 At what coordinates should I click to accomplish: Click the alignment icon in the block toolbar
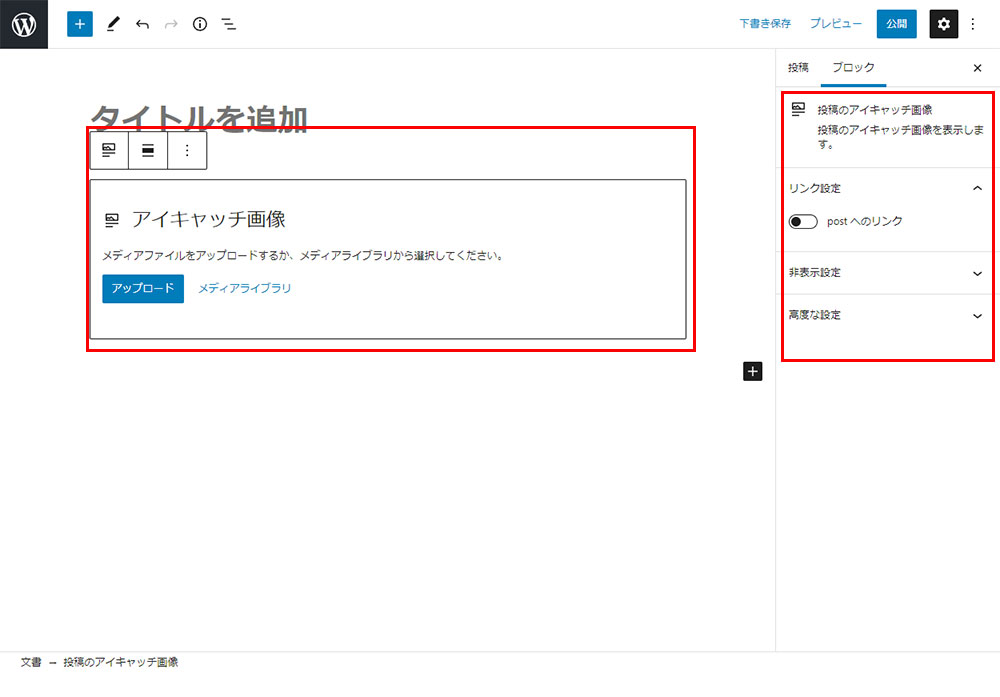(x=147, y=150)
